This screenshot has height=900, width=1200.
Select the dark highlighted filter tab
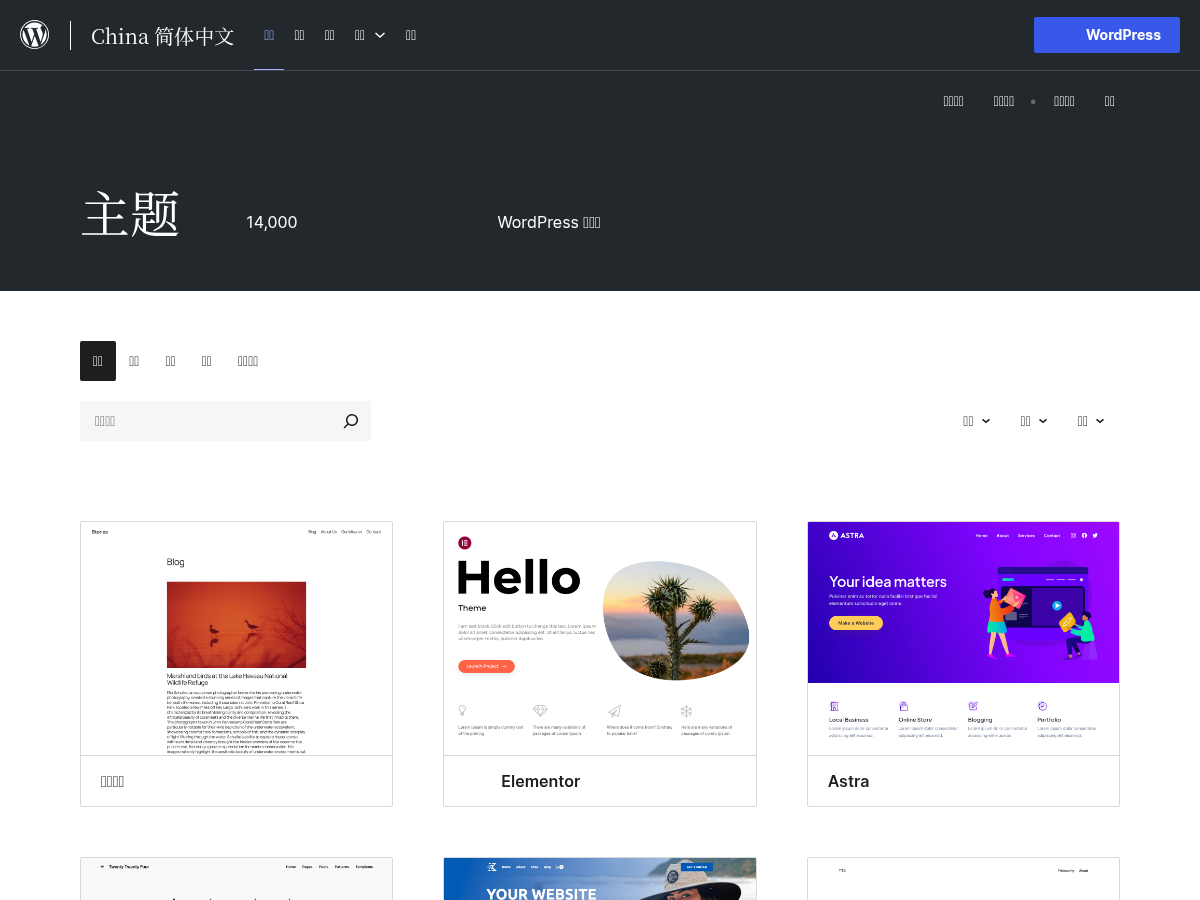click(x=98, y=361)
